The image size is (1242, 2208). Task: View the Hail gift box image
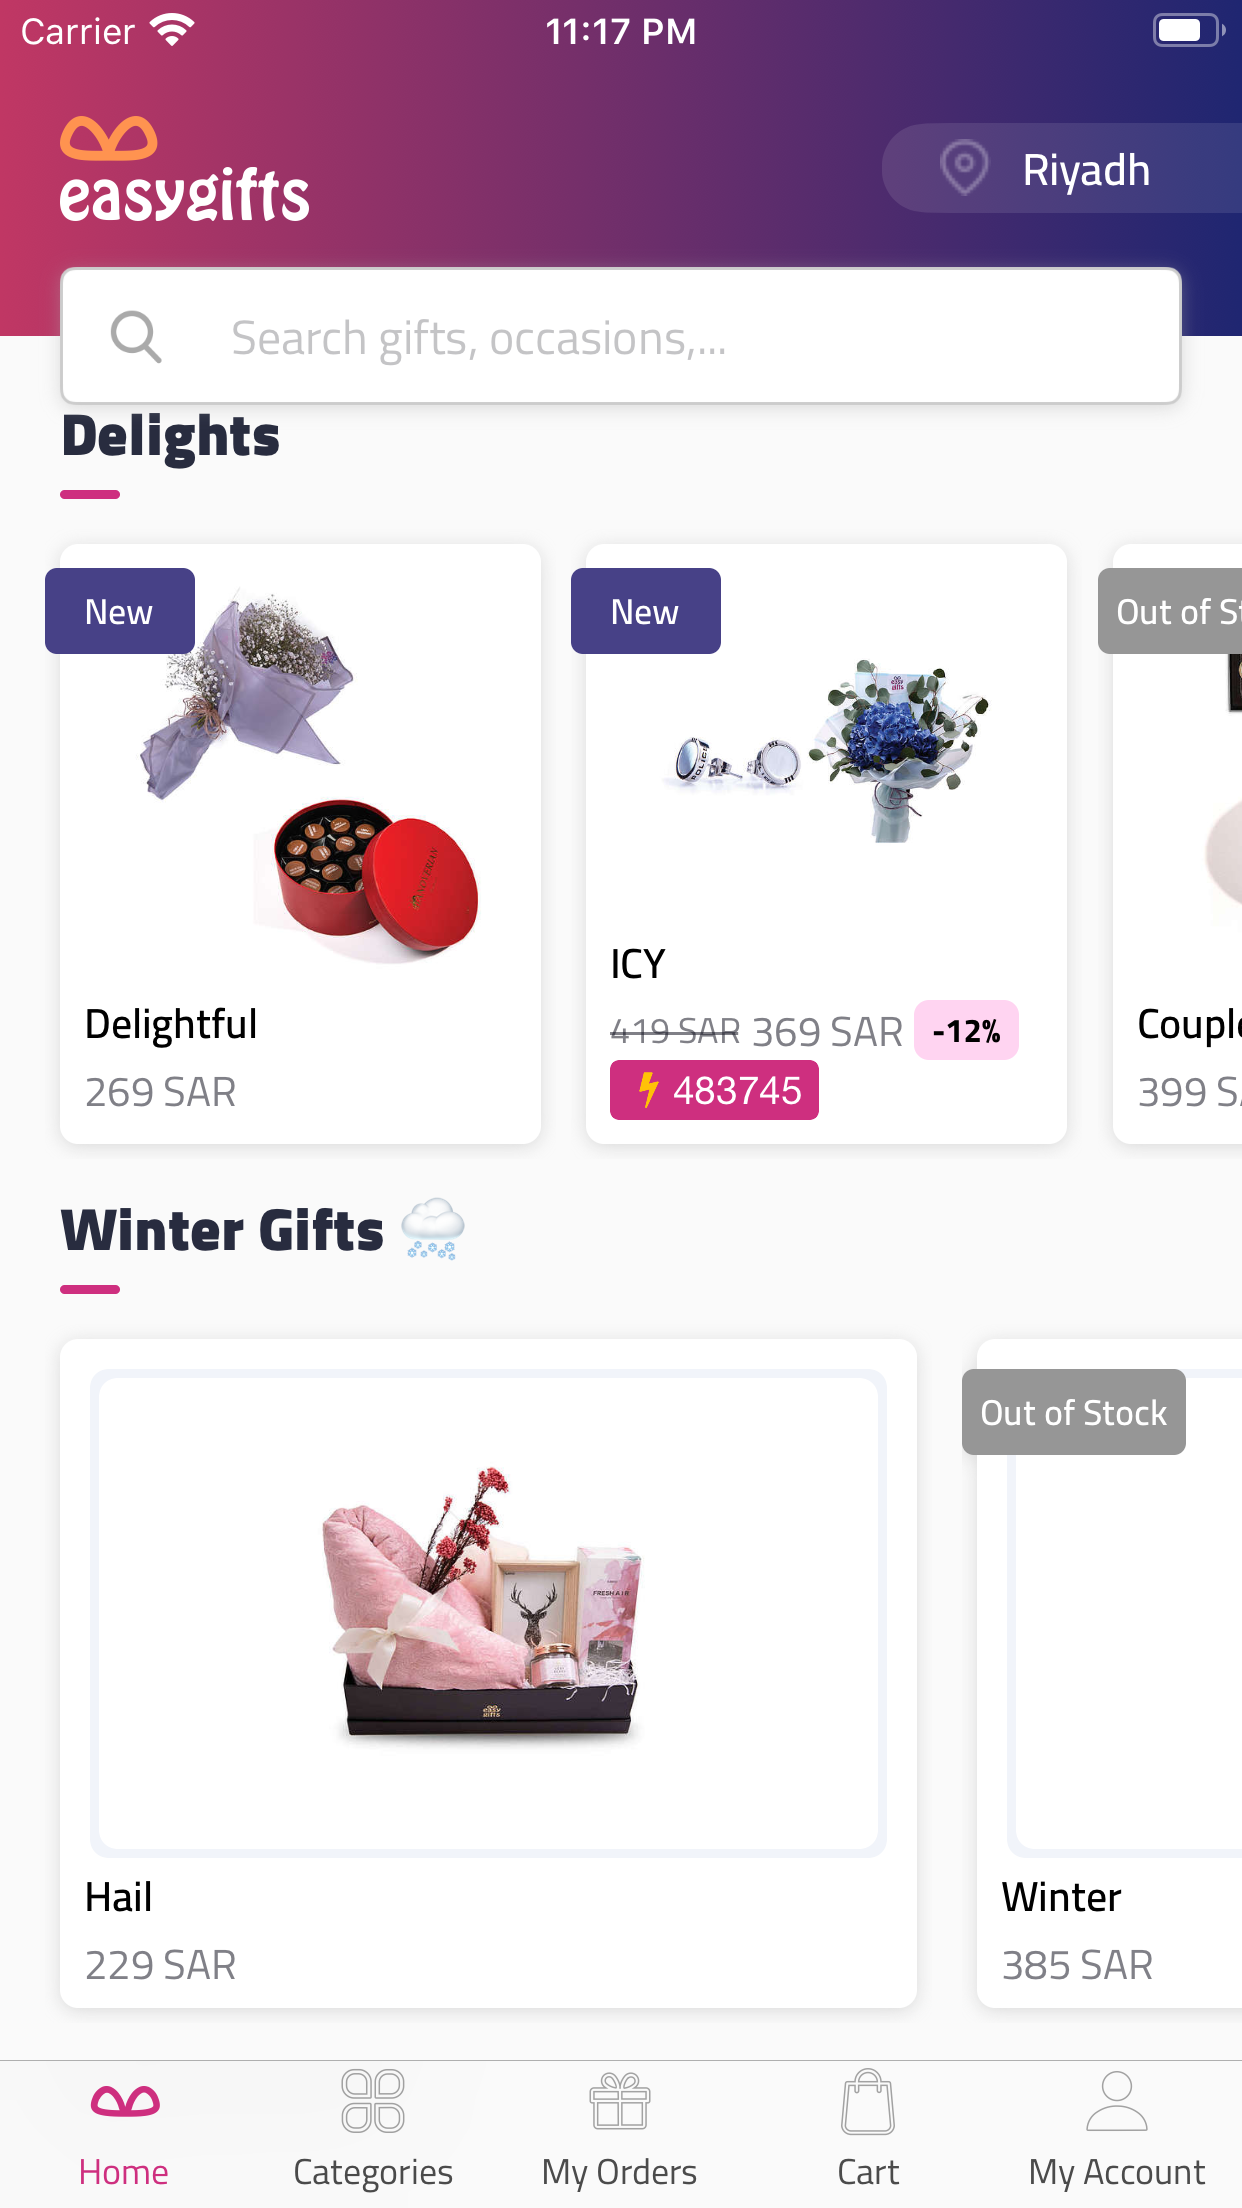[488, 1612]
